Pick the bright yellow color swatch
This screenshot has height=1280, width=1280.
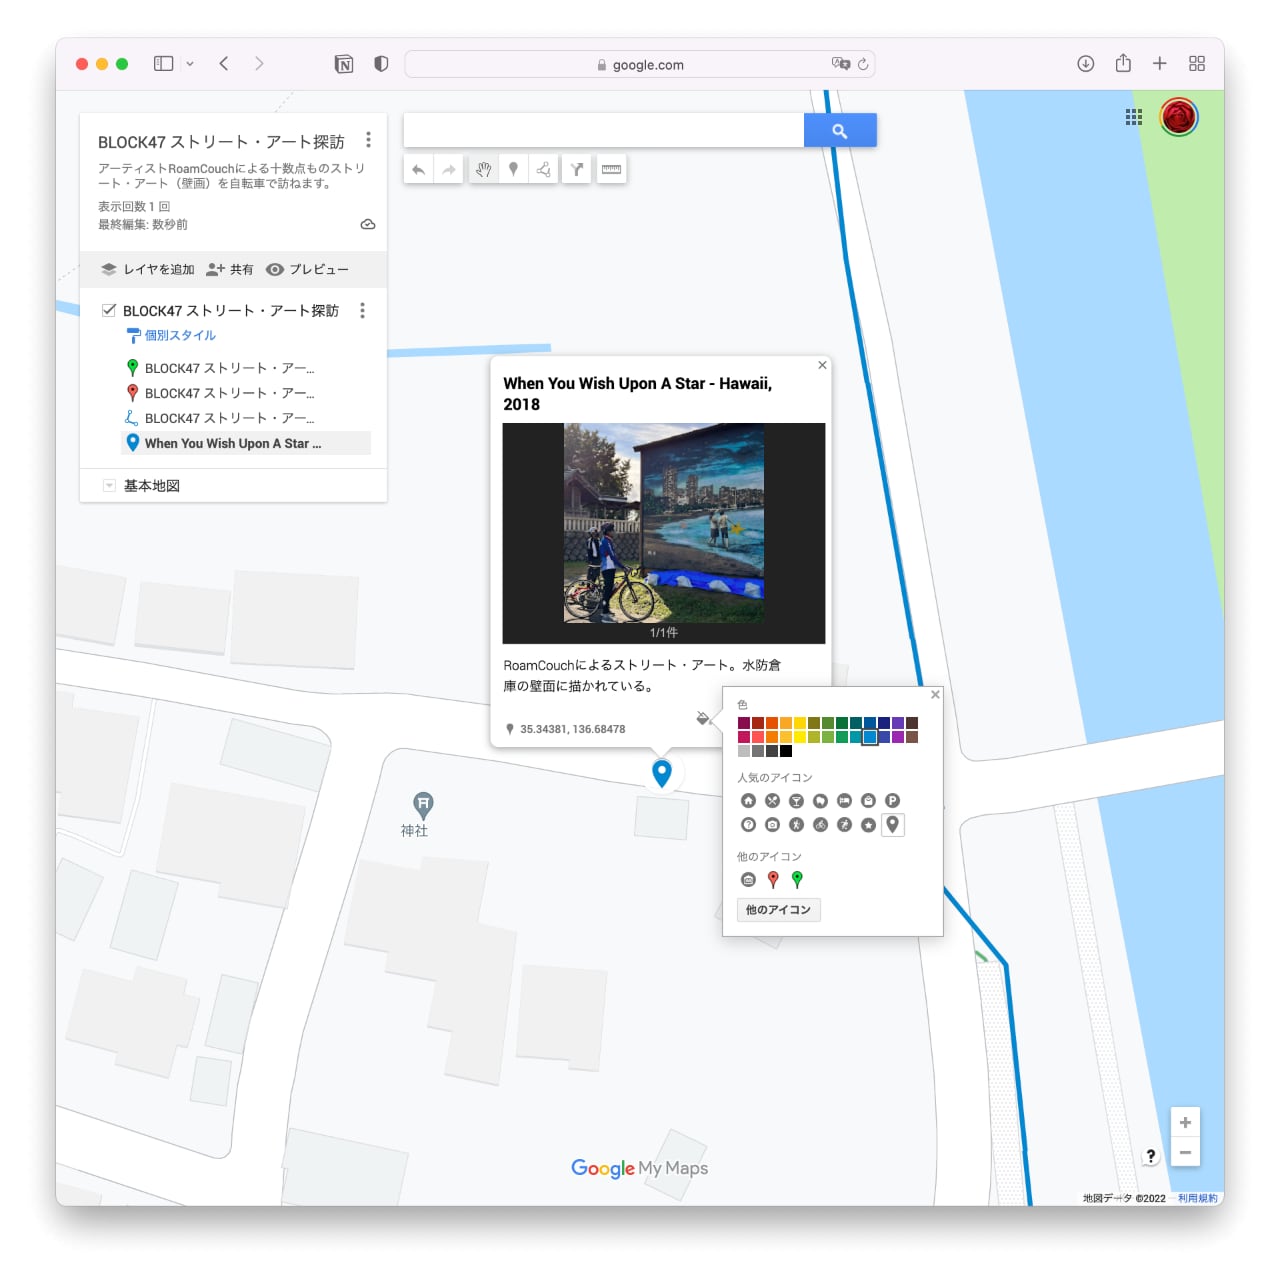800,737
